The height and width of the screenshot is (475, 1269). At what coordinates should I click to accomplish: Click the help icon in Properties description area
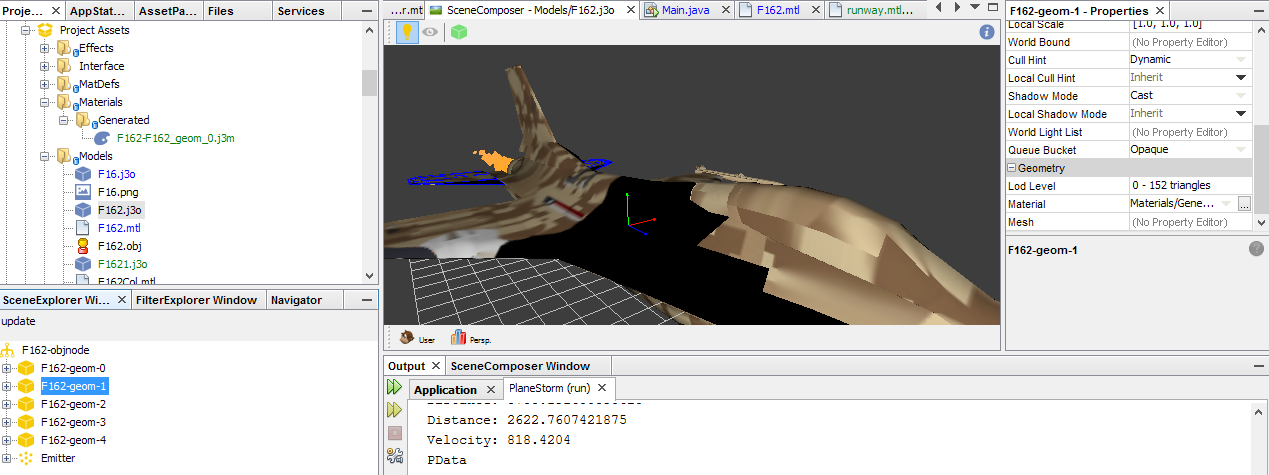tap(1256, 249)
